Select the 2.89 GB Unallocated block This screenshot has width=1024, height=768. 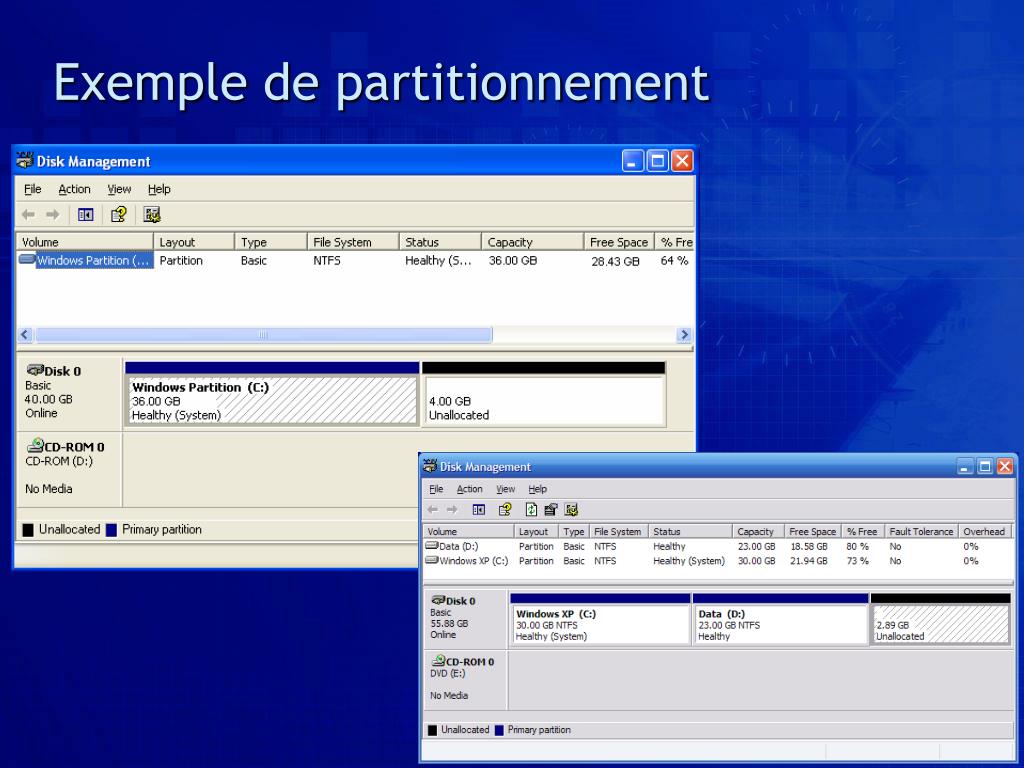[x=941, y=624]
